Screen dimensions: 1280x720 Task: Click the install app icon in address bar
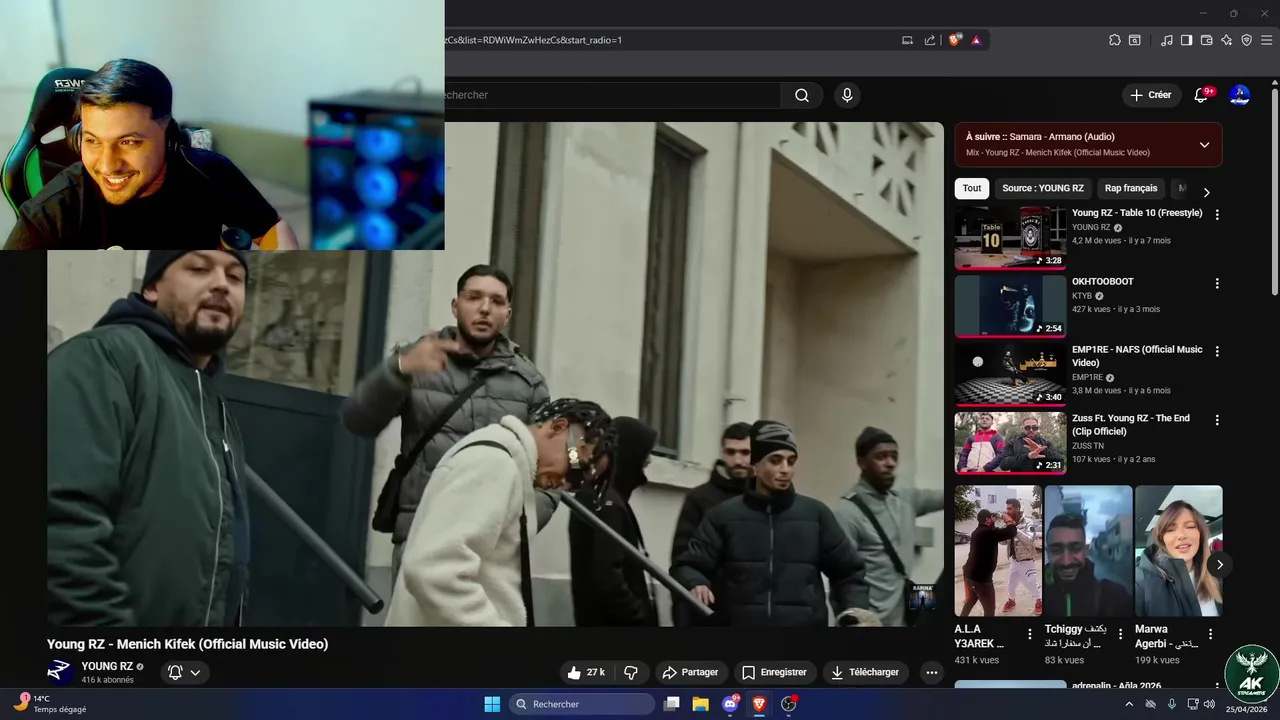[x=907, y=40]
